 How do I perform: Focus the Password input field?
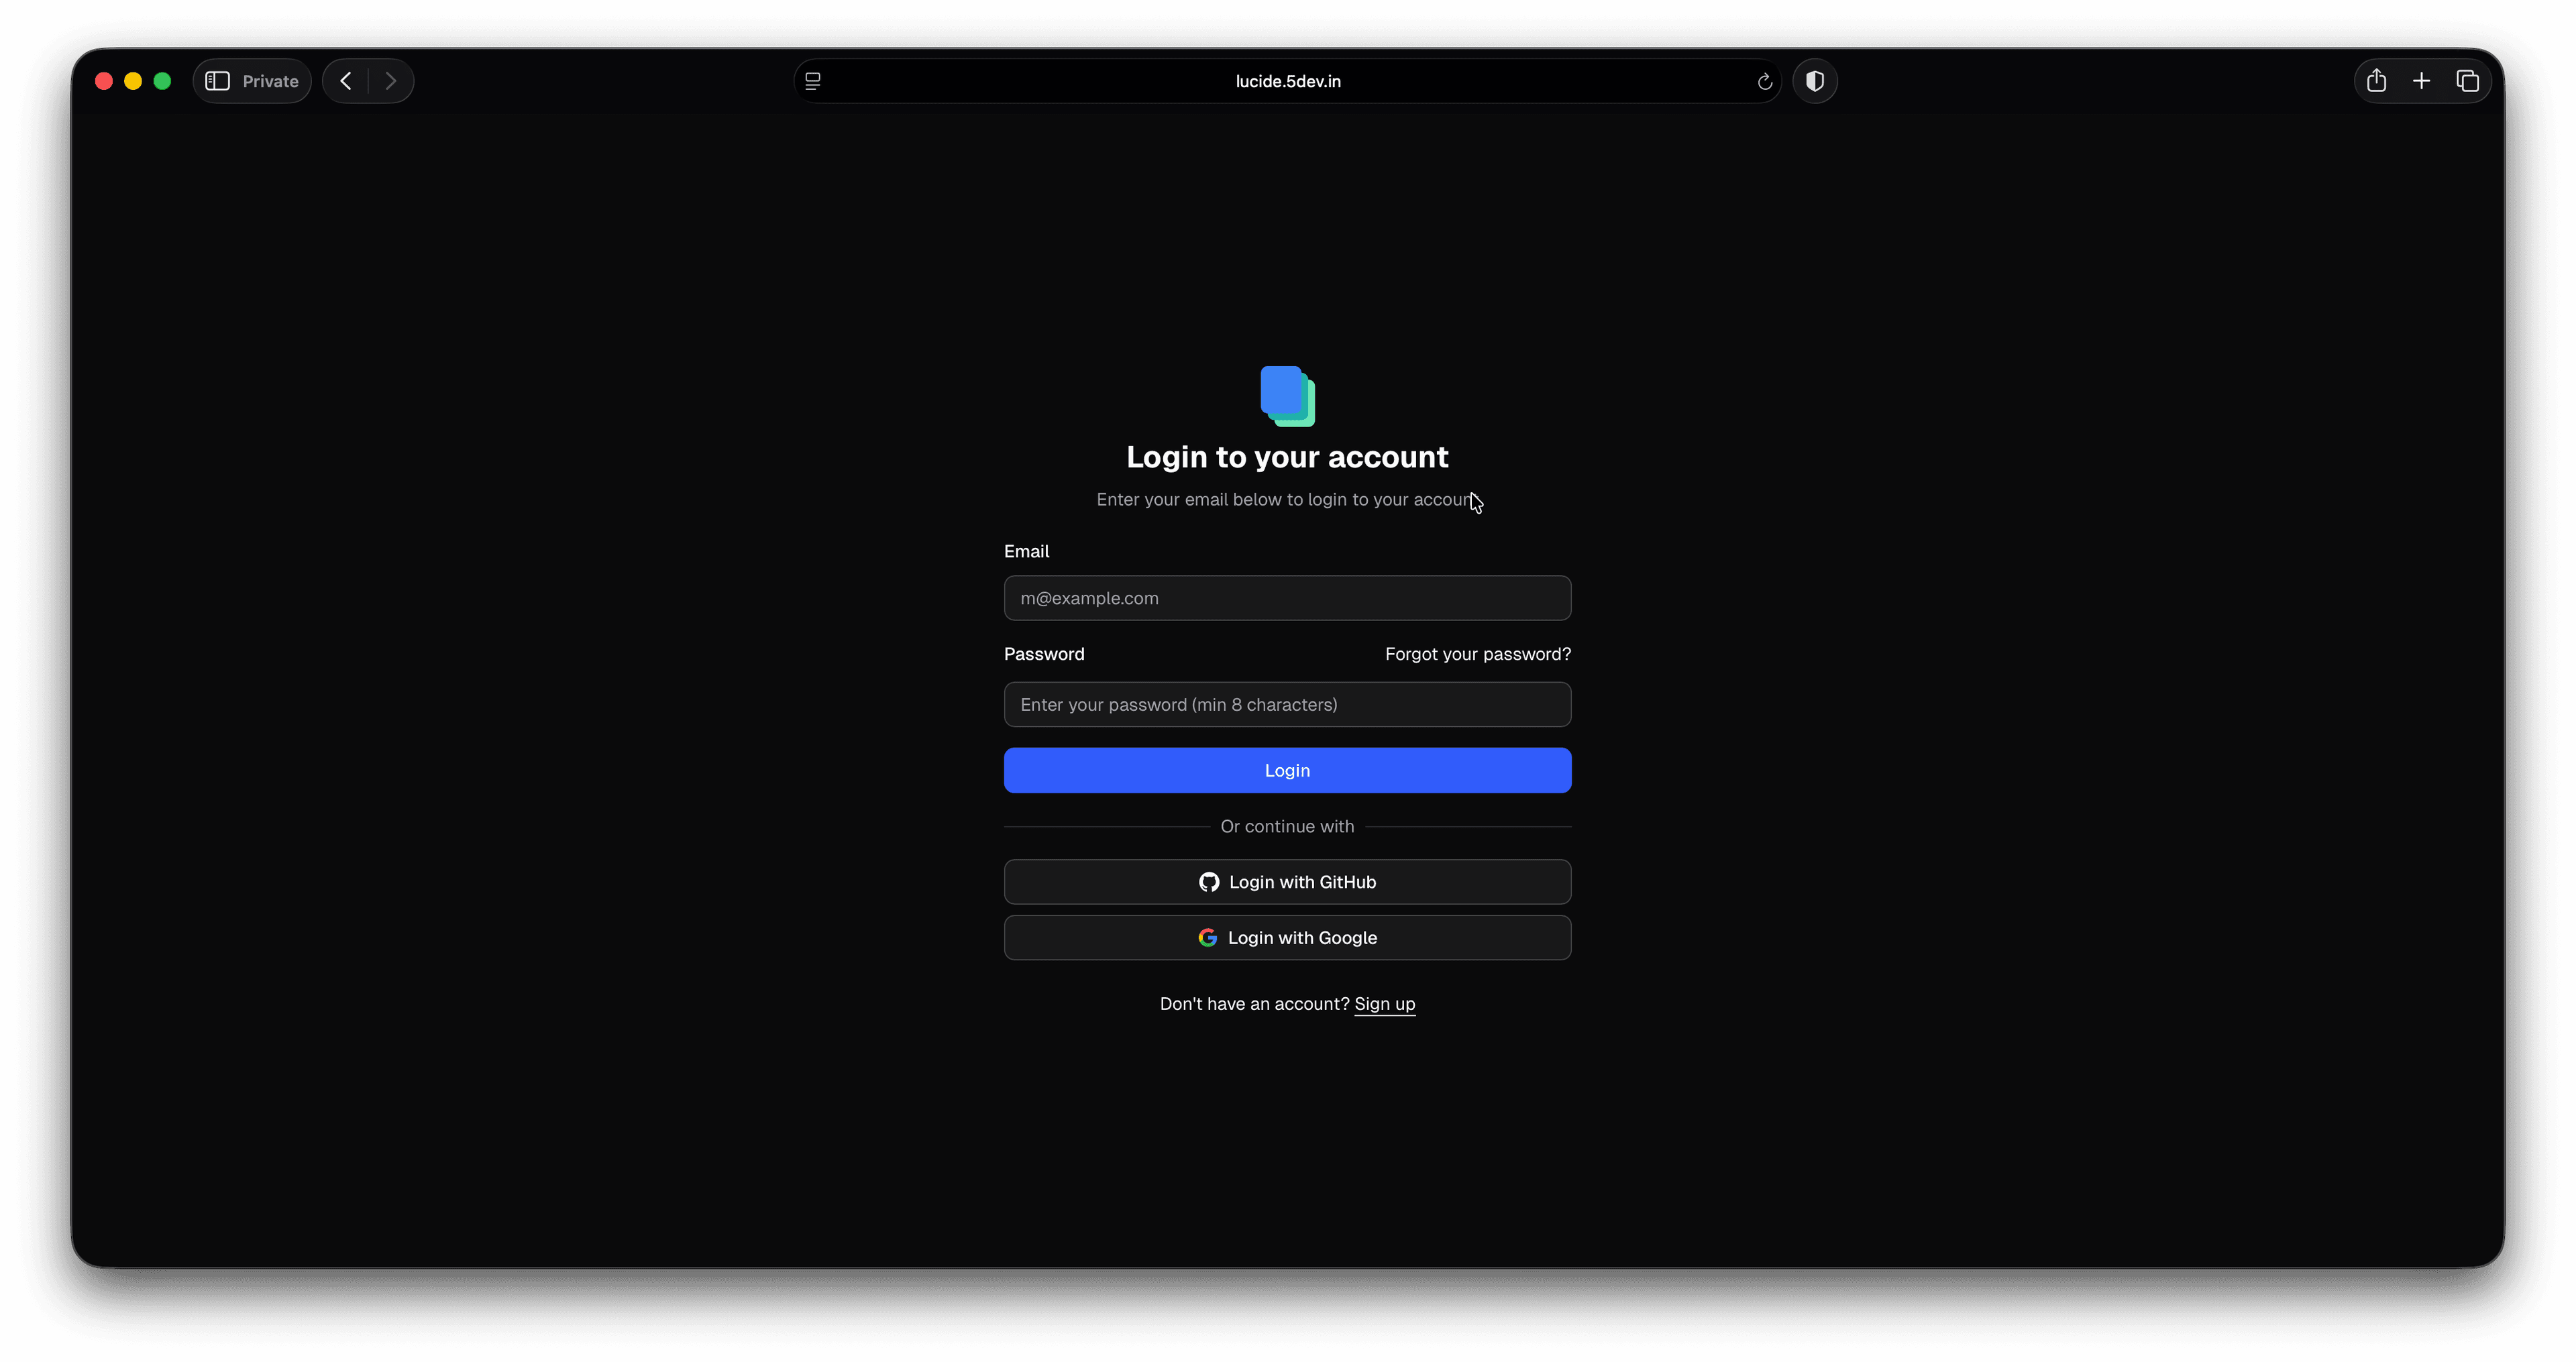(x=1287, y=704)
